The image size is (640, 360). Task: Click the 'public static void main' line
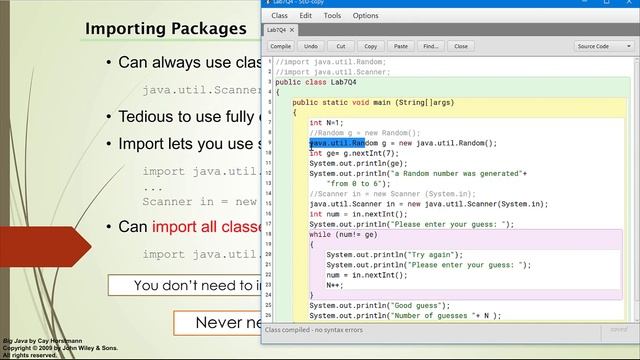click(373, 102)
